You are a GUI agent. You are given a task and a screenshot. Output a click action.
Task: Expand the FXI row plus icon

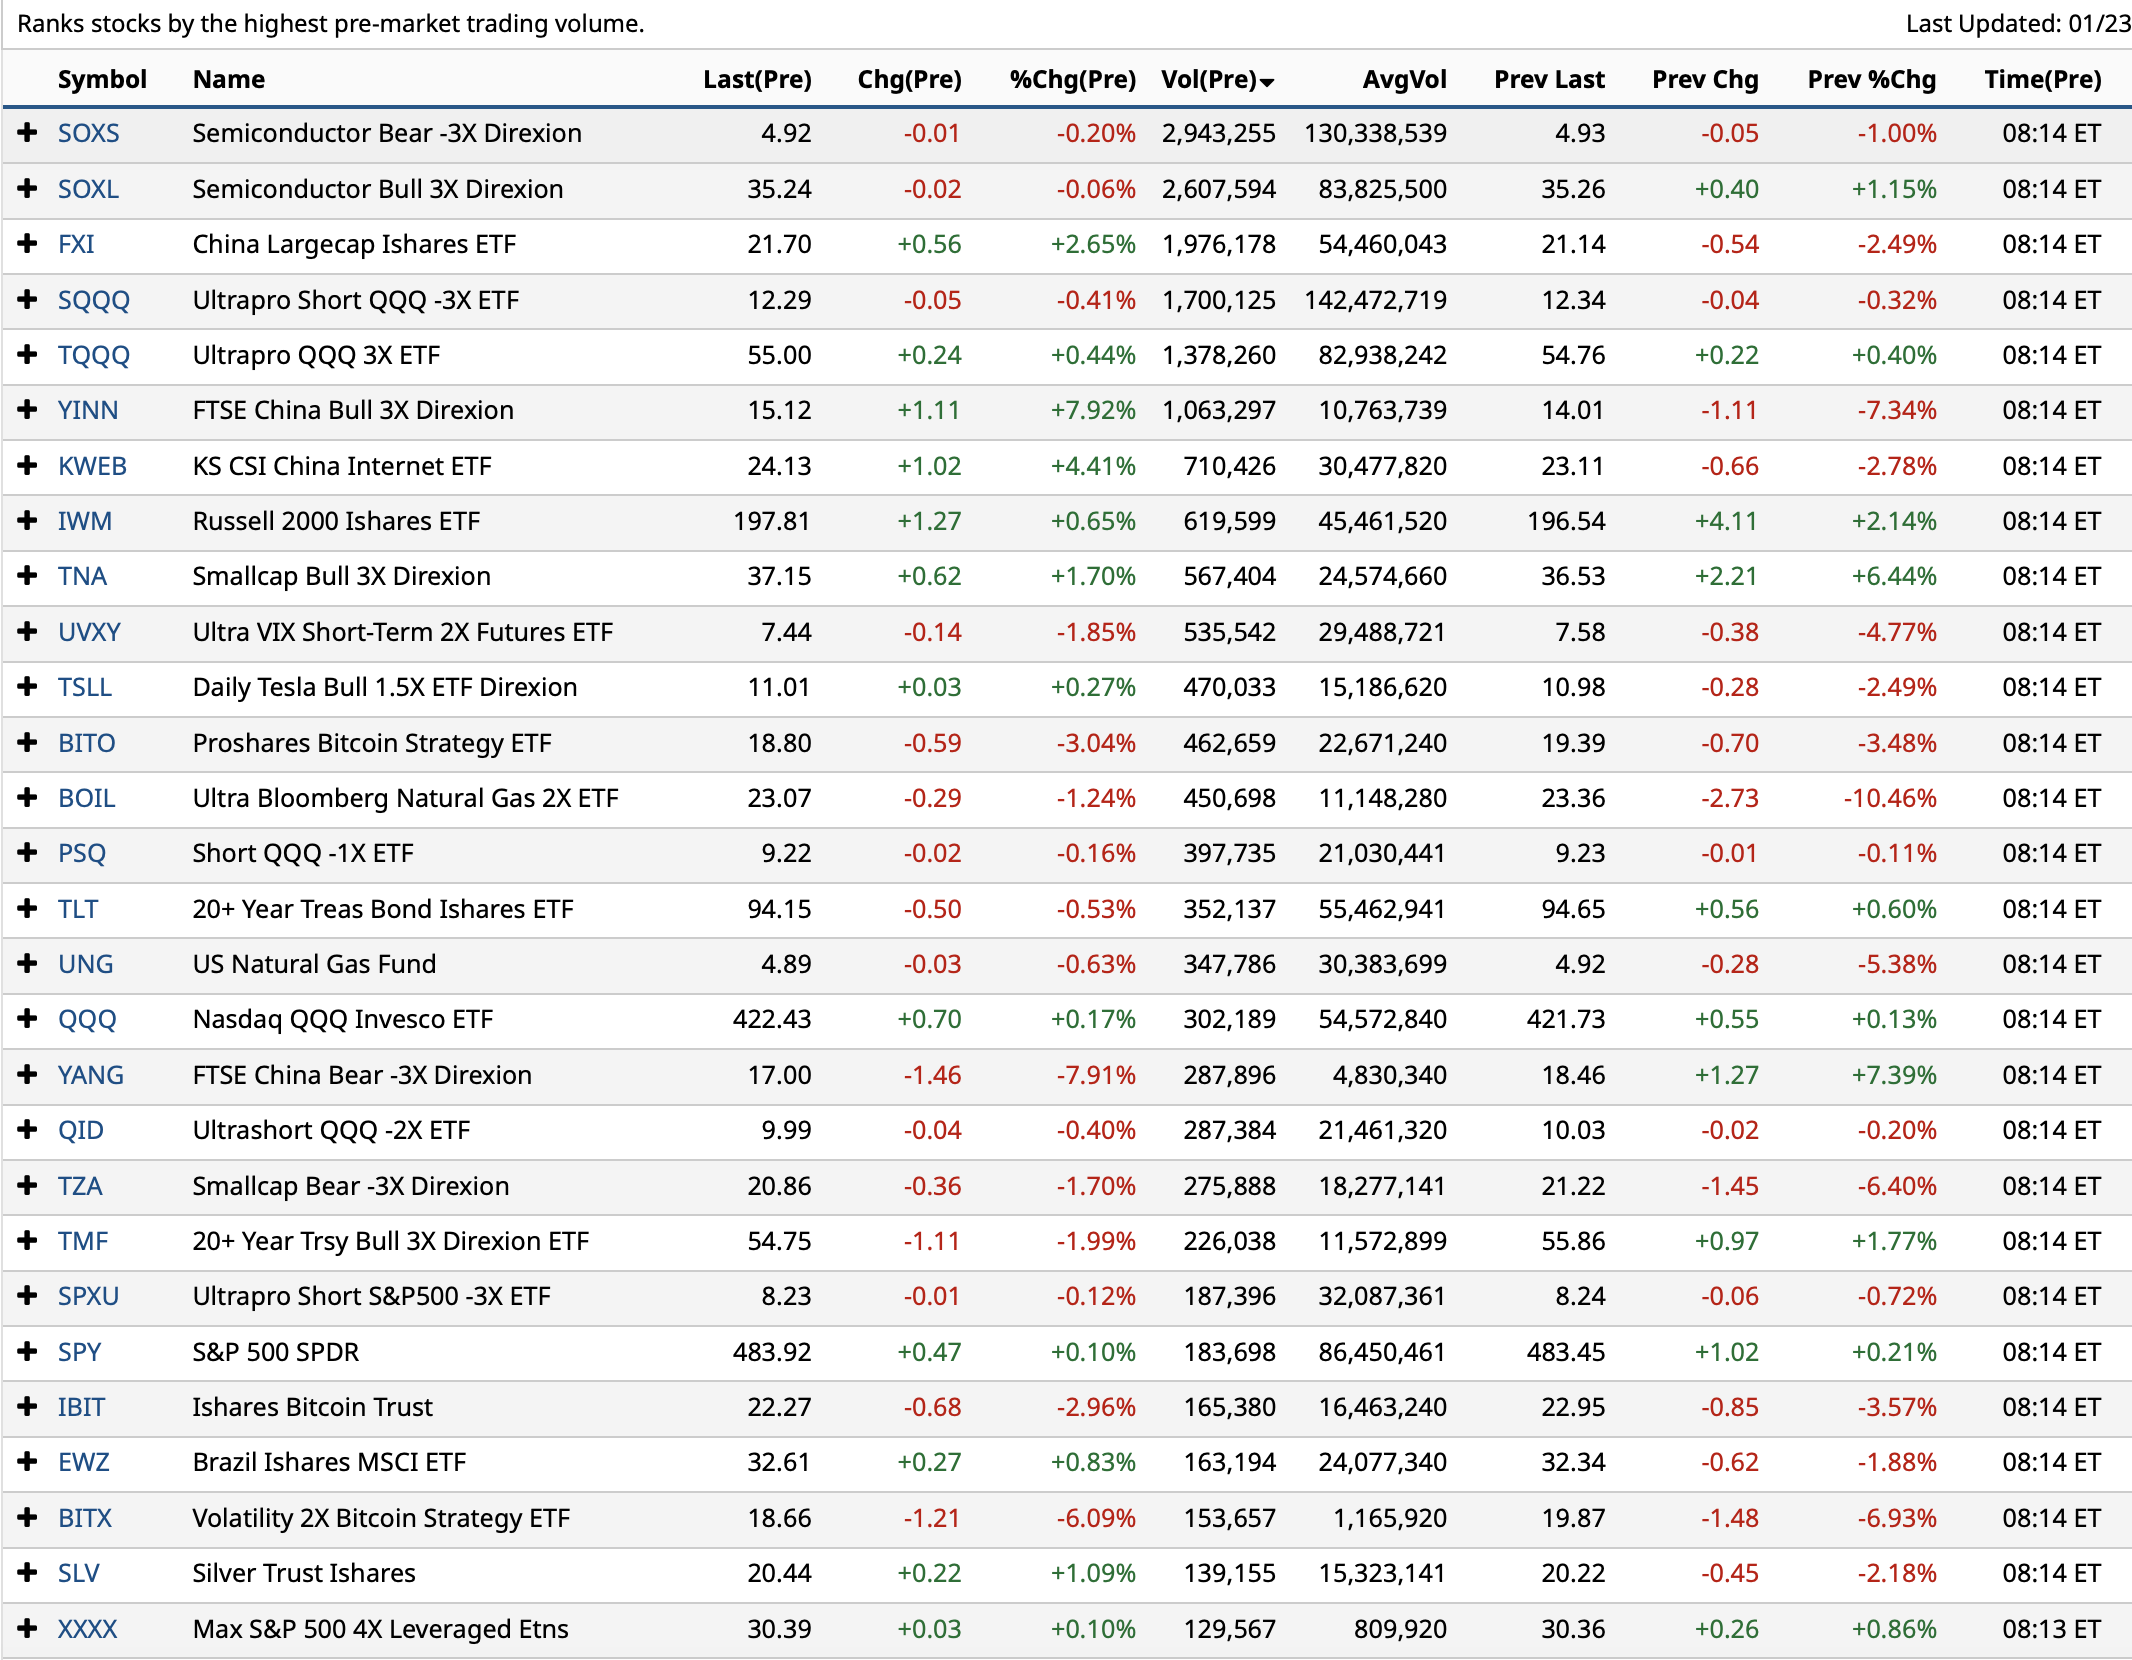point(27,244)
